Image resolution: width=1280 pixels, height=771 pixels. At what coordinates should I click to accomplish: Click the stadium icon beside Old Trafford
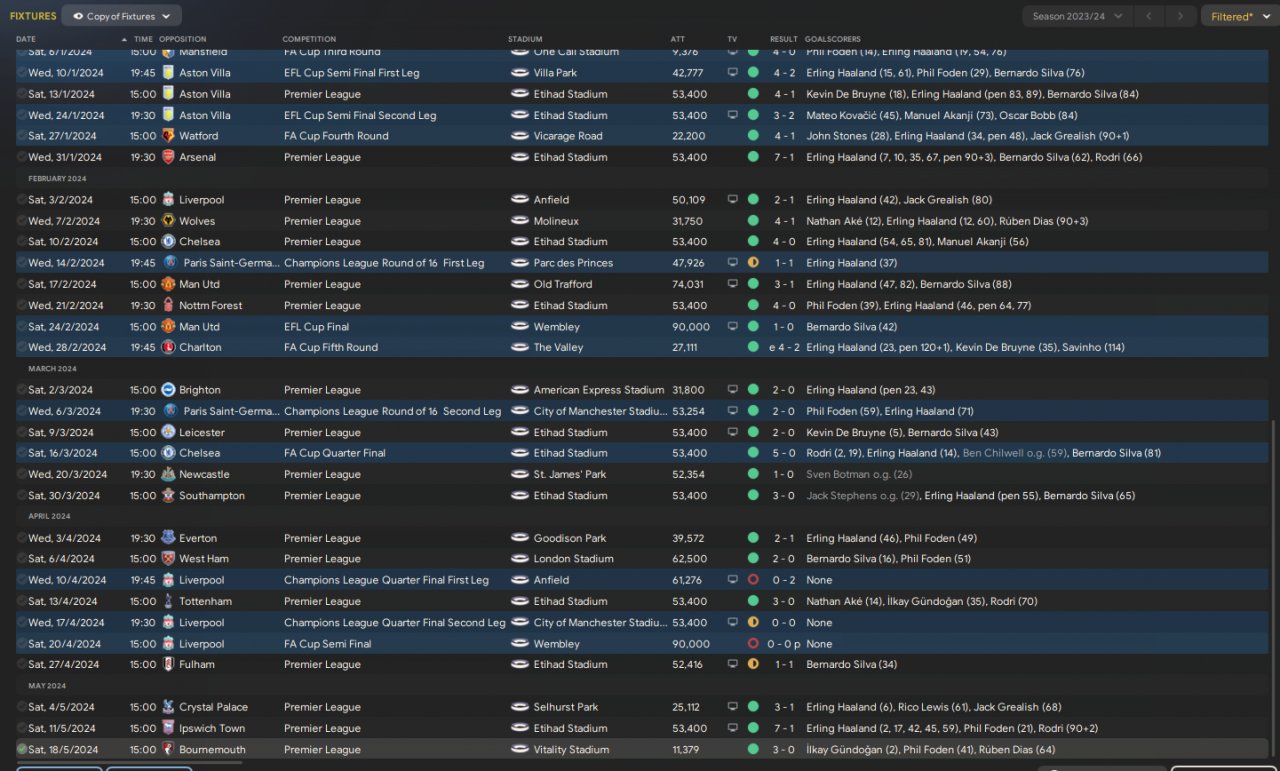519,284
